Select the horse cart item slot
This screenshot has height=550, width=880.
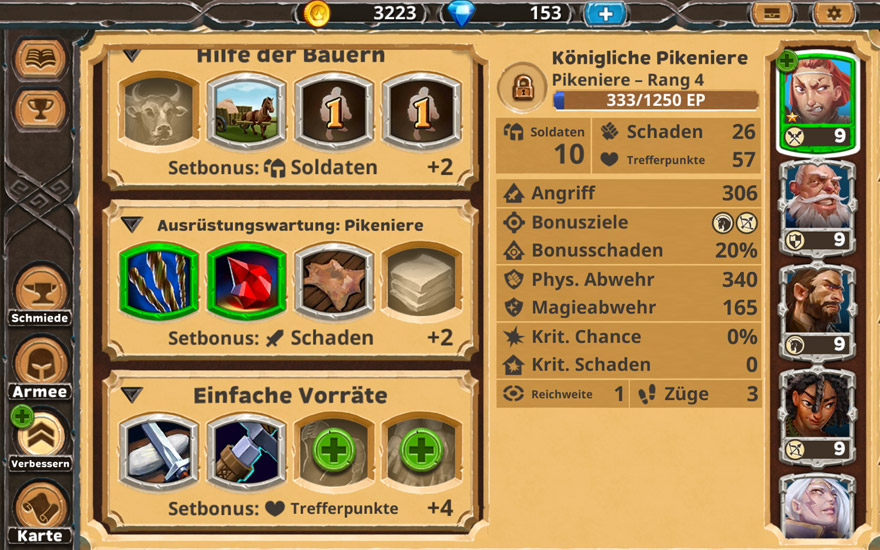point(246,111)
